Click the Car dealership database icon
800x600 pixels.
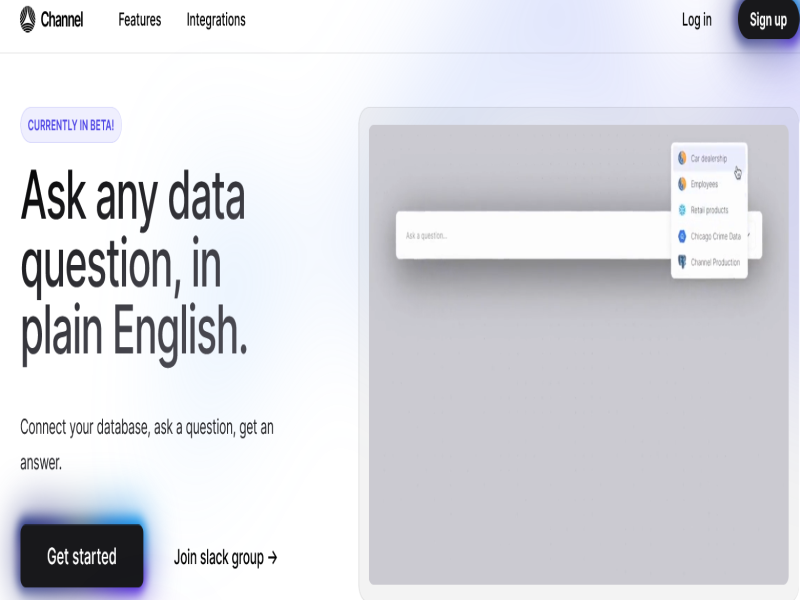pyautogui.click(x=682, y=158)
